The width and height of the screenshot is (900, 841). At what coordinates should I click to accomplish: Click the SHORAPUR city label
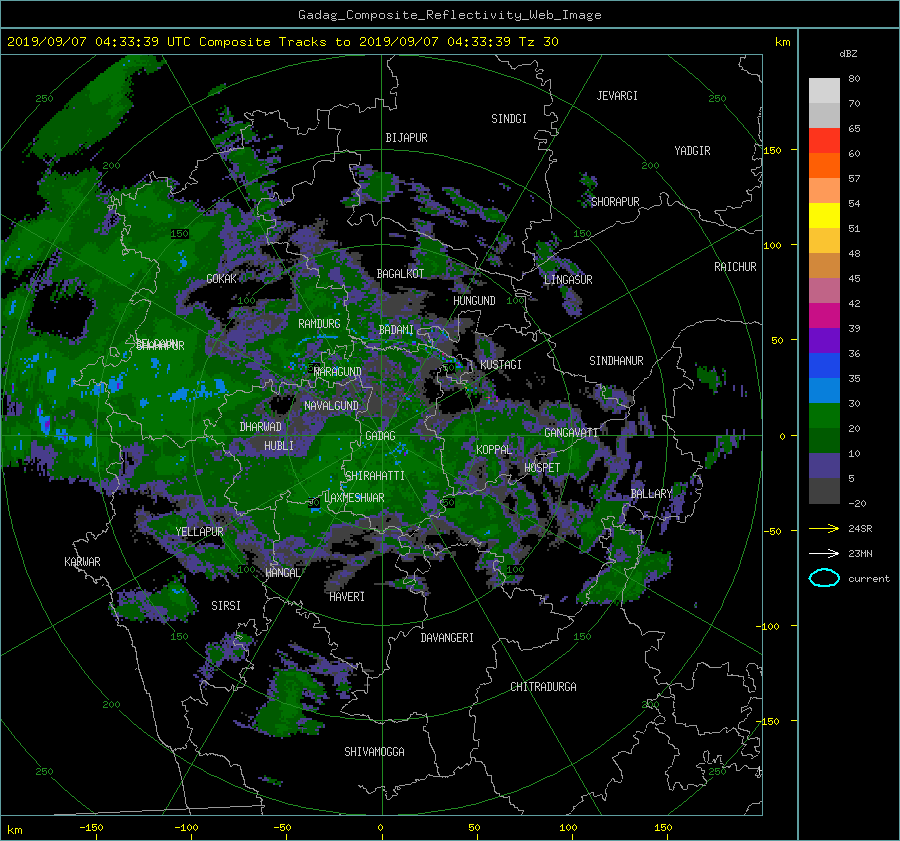[615, 202]
